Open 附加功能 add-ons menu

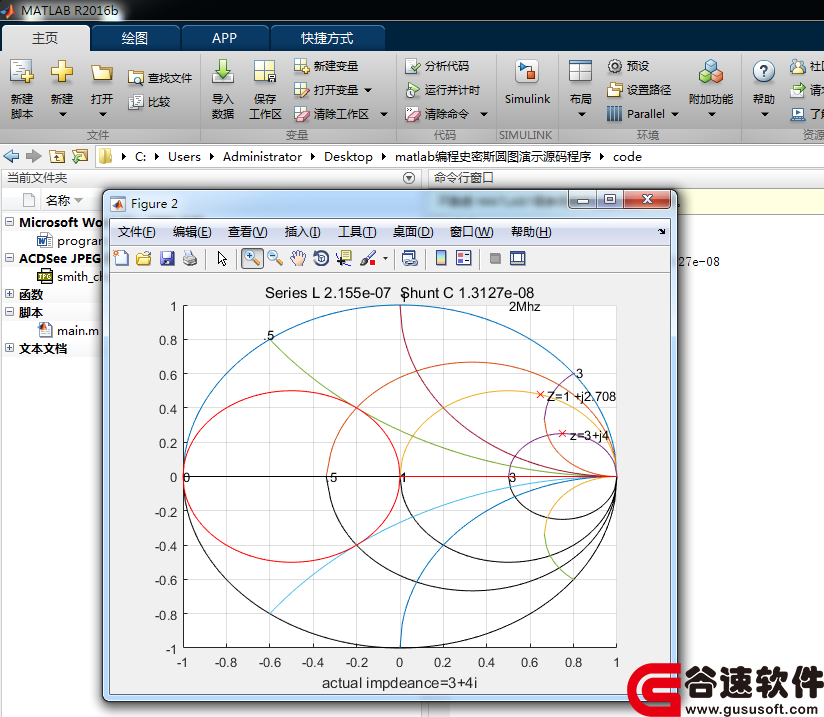[x=711, y=88]
